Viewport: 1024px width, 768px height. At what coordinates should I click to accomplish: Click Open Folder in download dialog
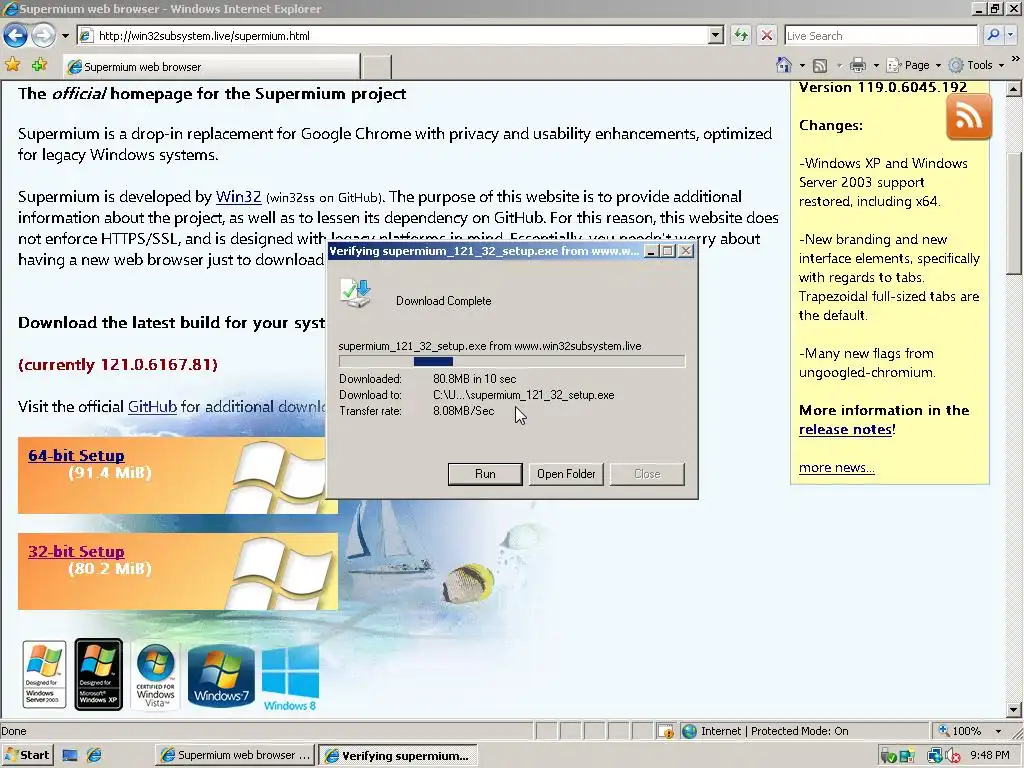click(566, 474)
